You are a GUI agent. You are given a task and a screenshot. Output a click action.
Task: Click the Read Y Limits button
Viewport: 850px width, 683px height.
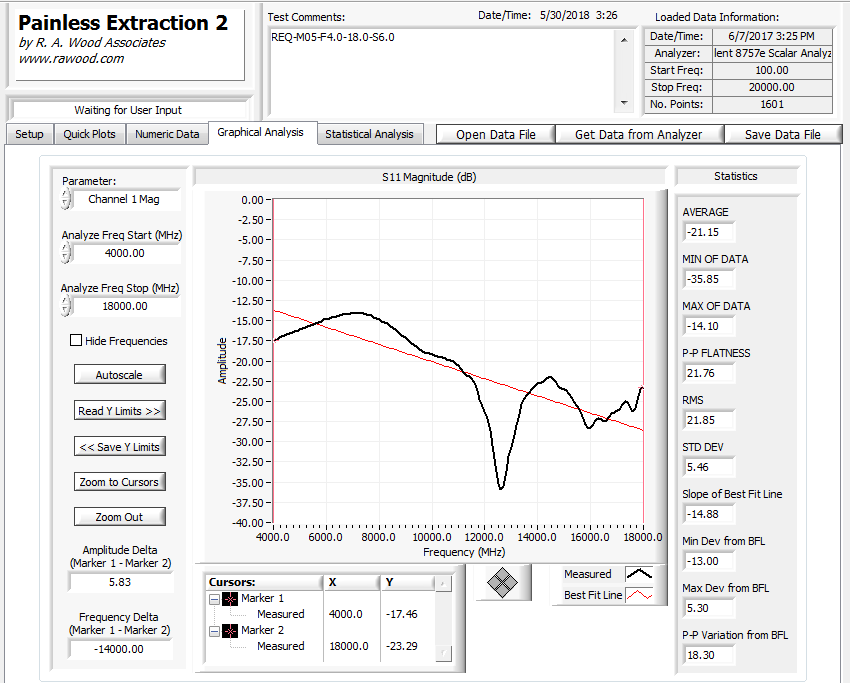(x=119, y=410)
